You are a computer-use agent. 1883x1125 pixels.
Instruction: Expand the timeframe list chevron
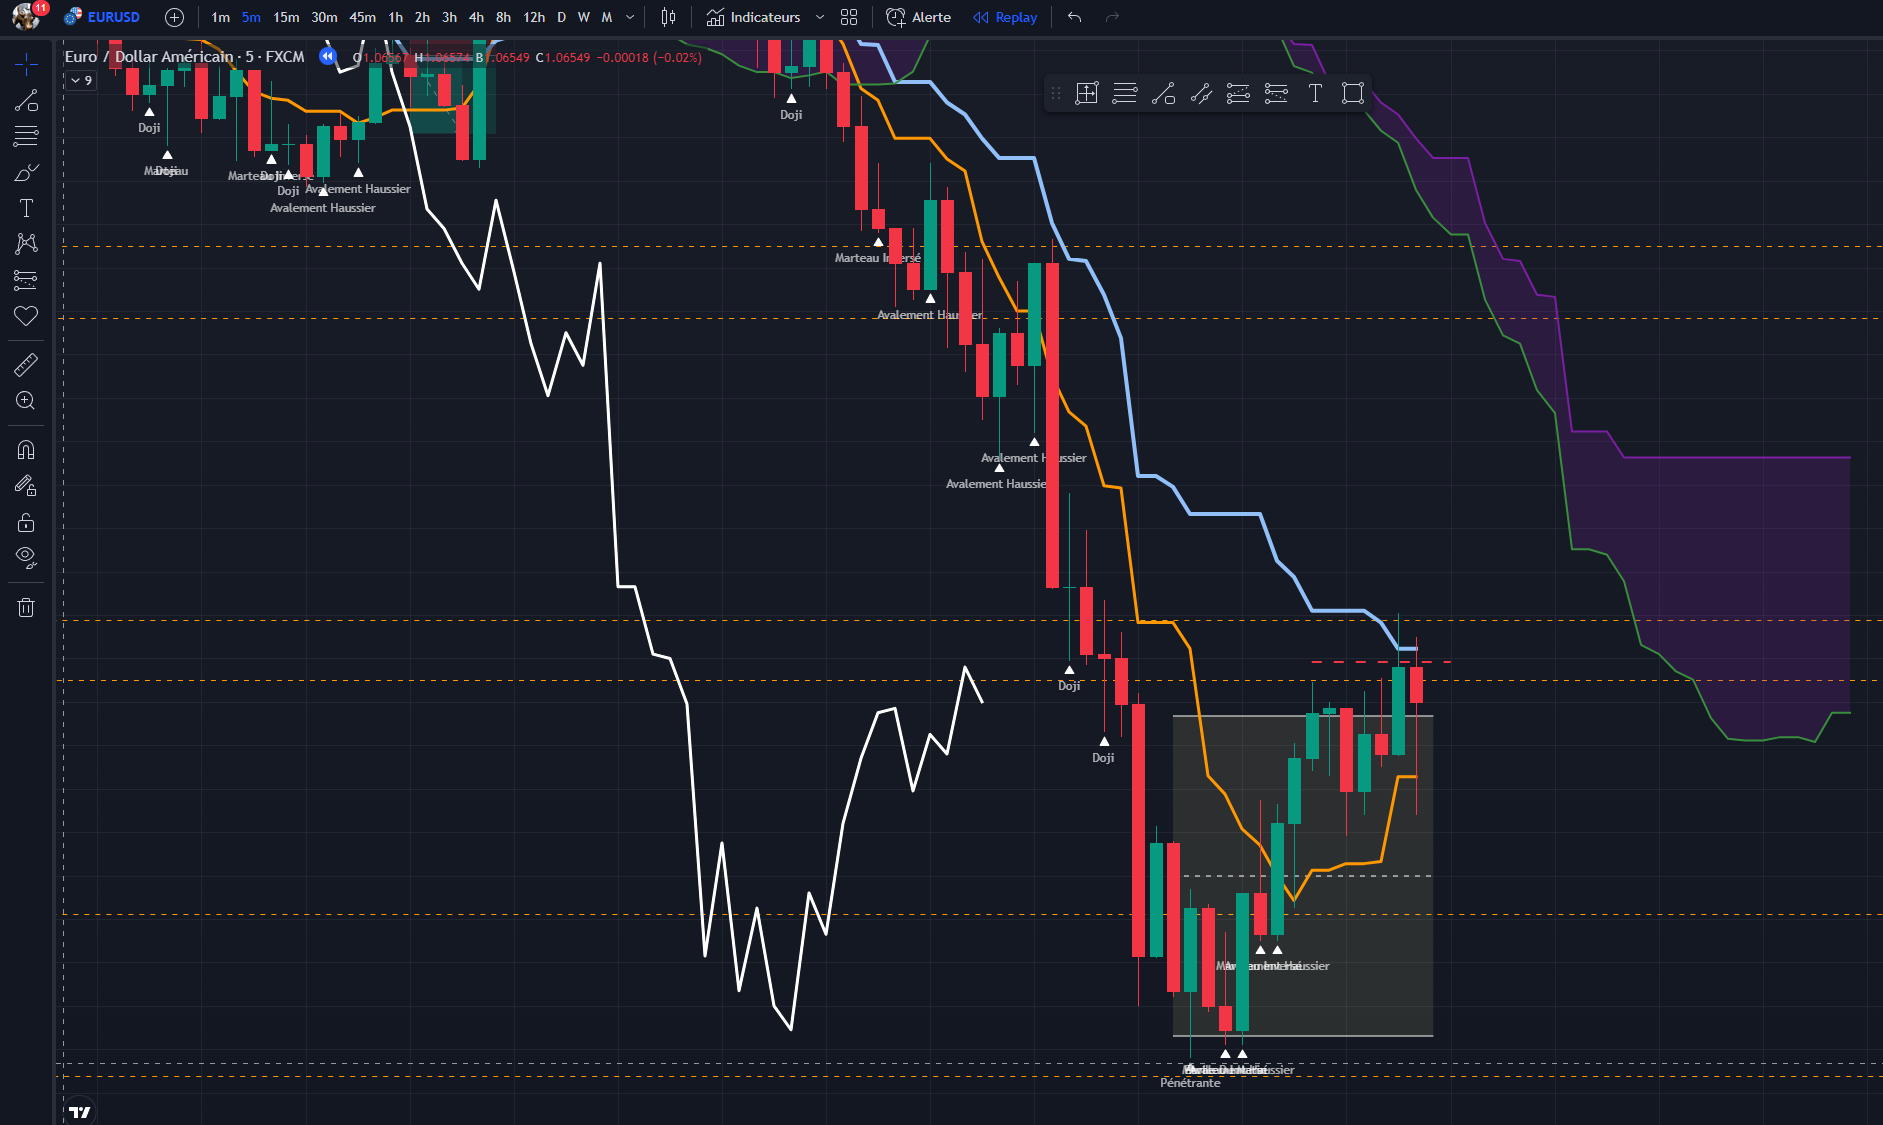coord(630,17)
